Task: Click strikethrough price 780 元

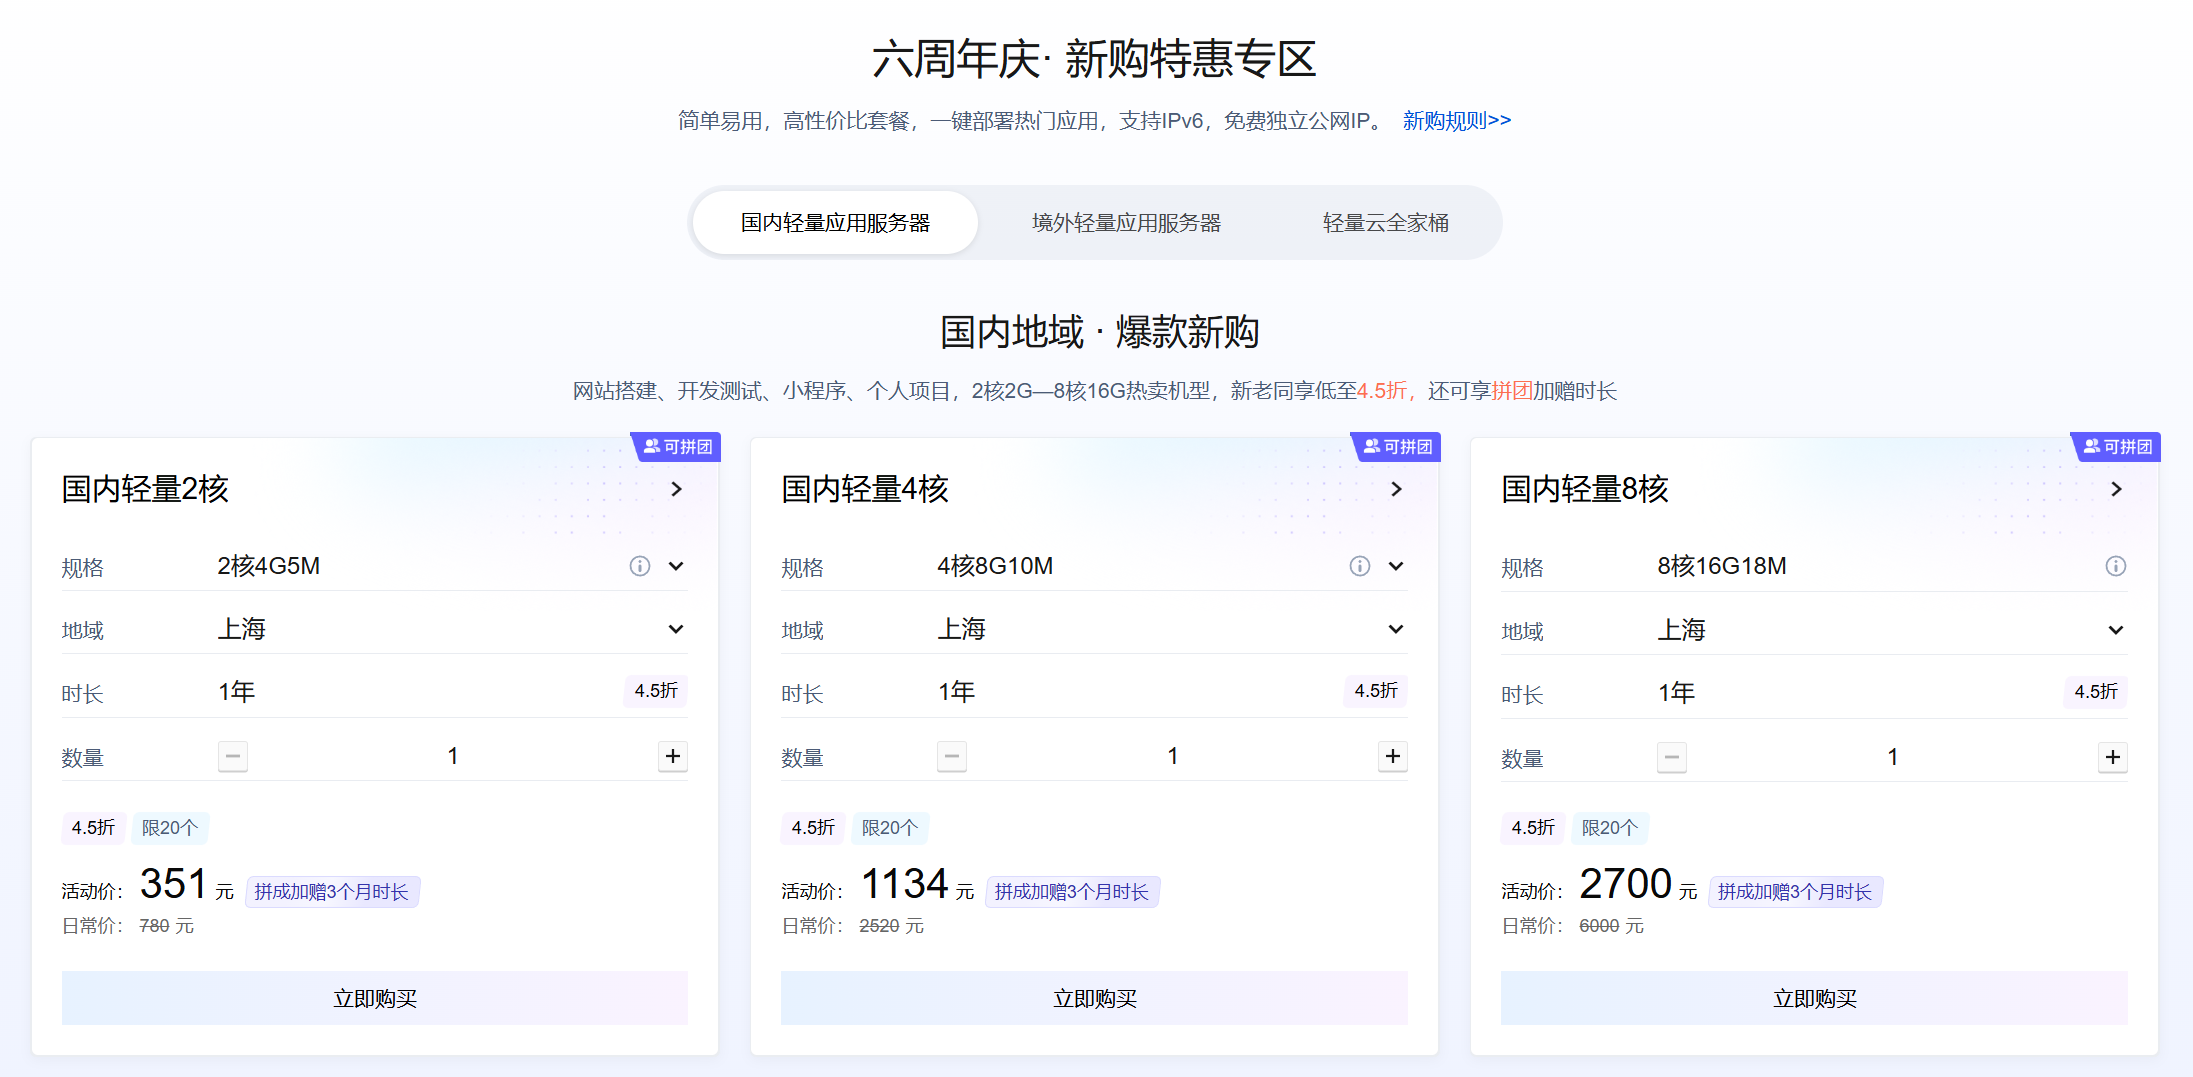Action: pyautogui.click(x=167, y=926)
